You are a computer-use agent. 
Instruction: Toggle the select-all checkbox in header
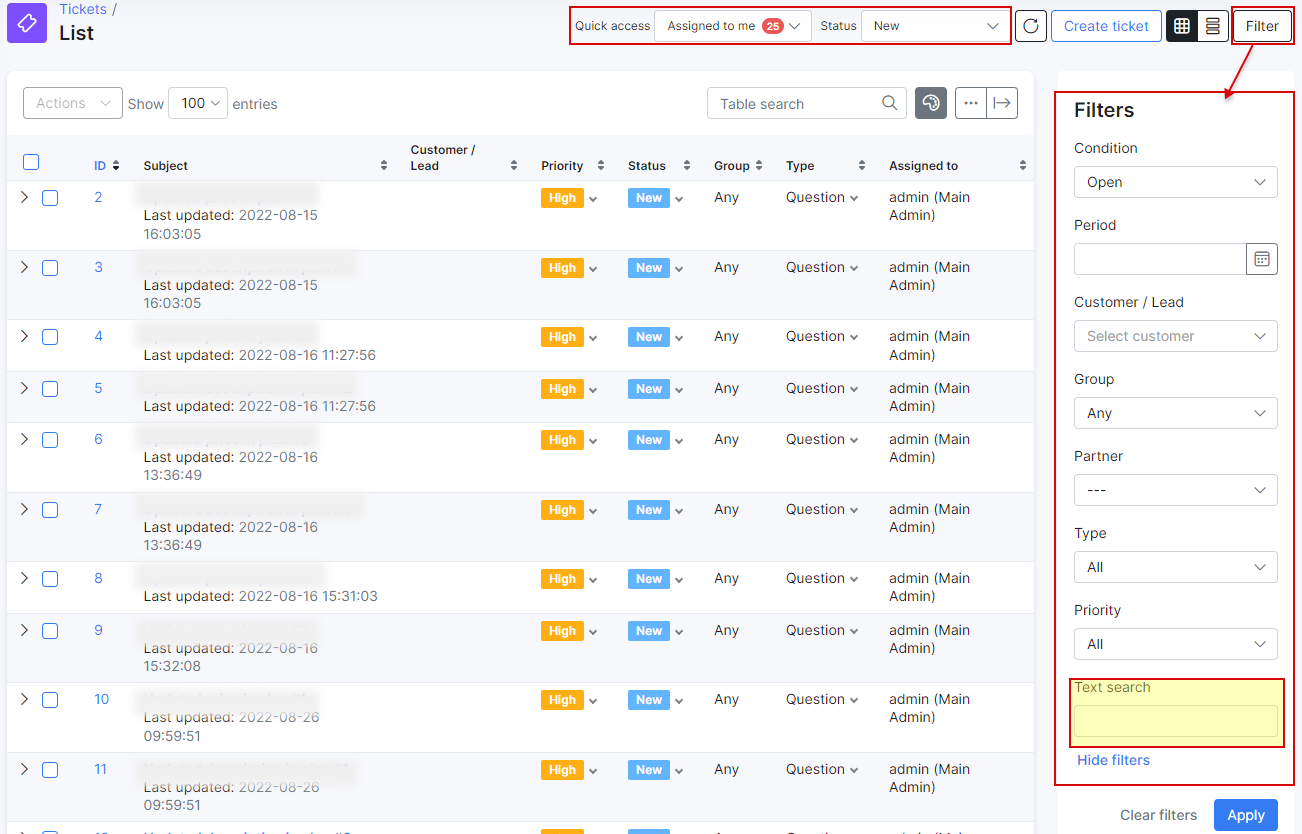coord(31,162)
